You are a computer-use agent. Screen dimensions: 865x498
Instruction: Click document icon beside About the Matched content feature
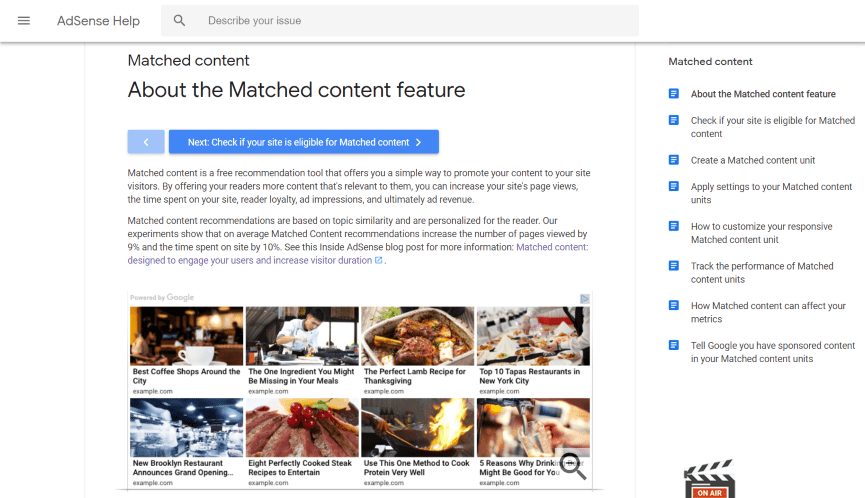(674, 94)
